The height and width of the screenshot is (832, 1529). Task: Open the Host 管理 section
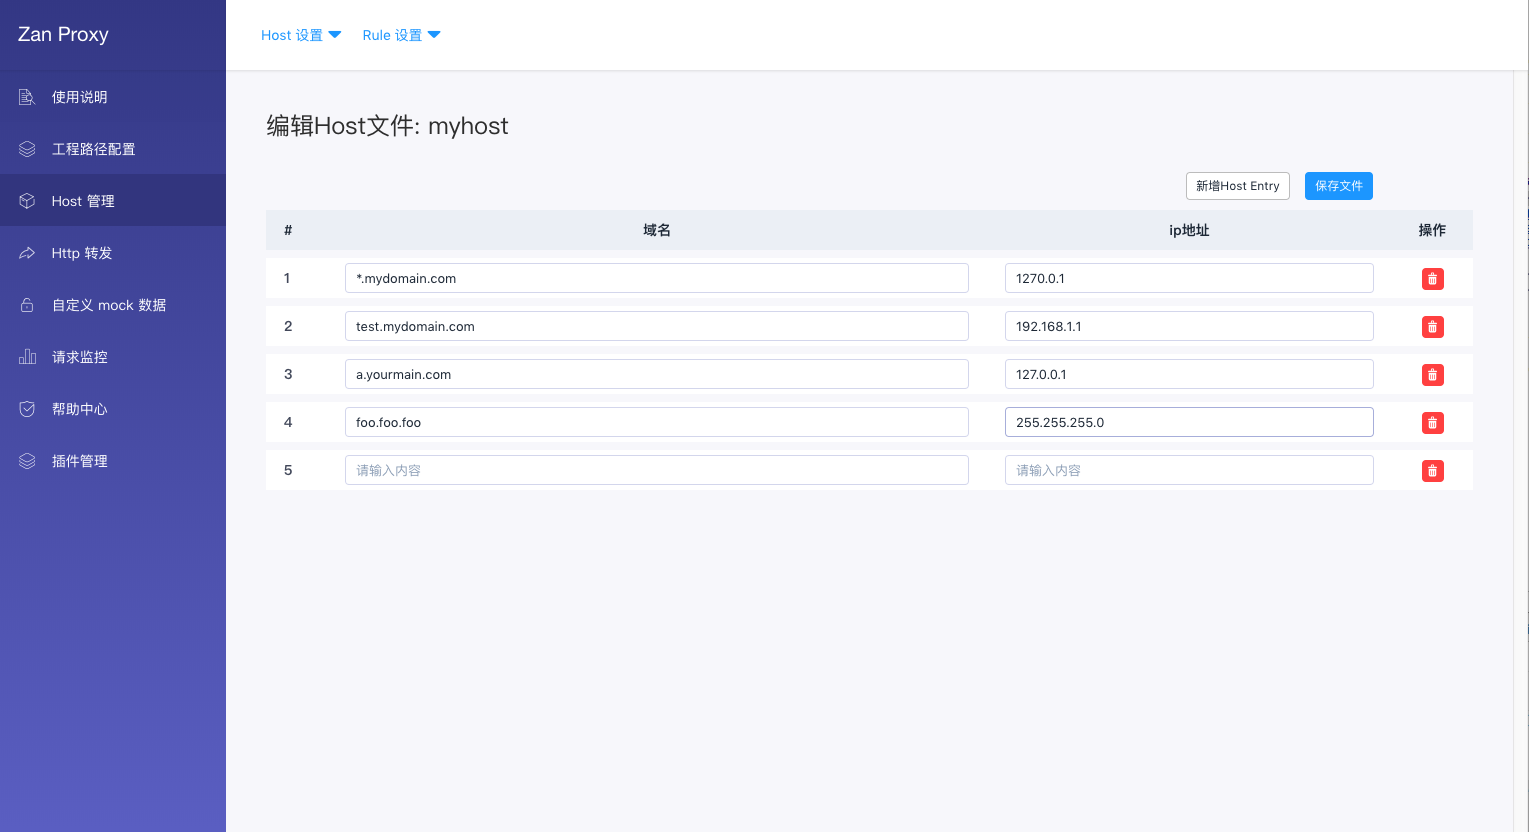point(81,200)
